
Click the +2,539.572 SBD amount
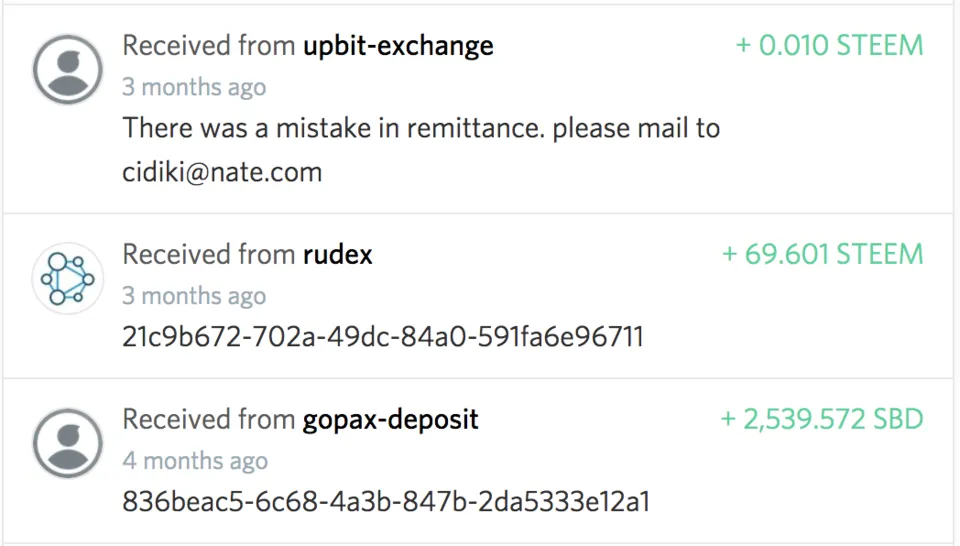tap(821, 419)
